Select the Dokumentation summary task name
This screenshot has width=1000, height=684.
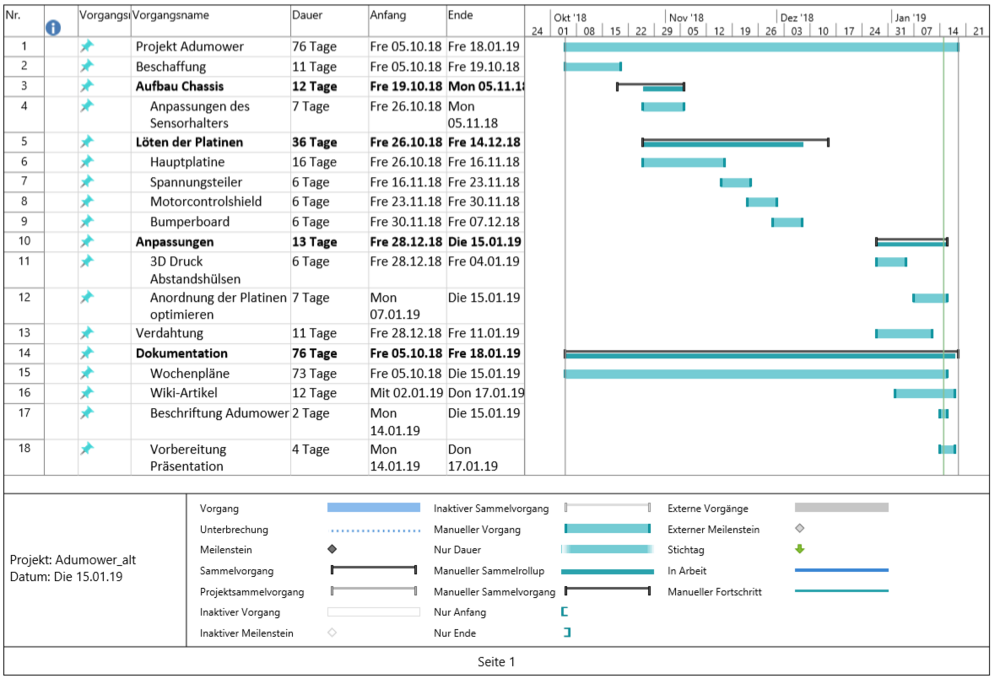181,353
